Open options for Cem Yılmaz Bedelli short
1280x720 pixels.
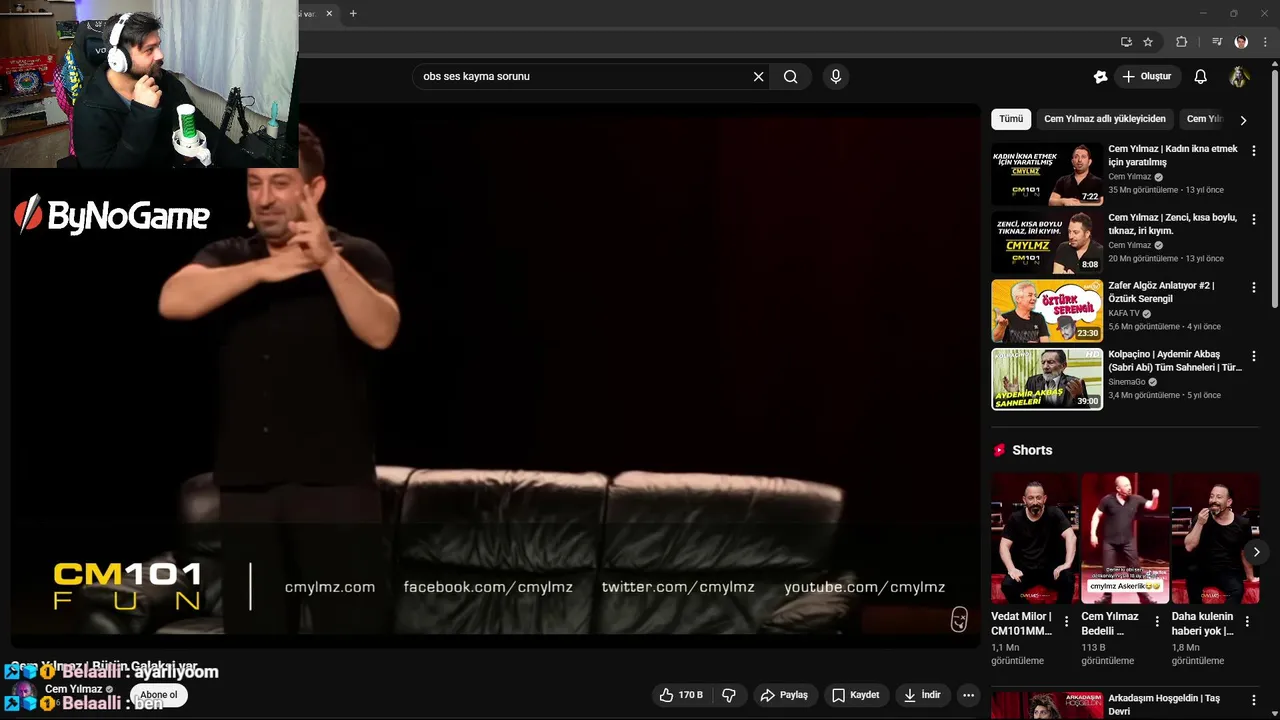[x=1157, y=621]
